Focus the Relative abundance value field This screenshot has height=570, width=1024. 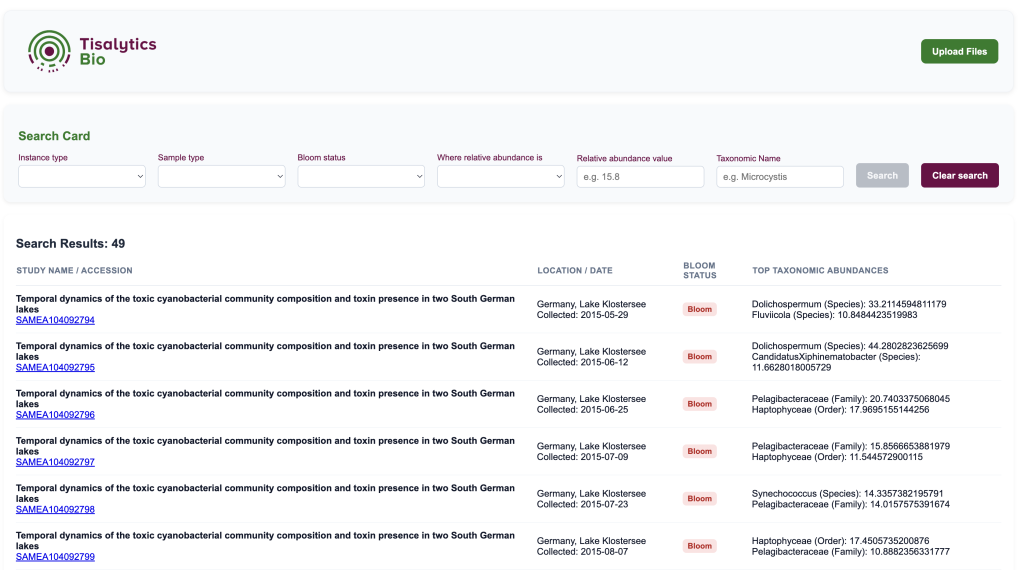(640, 176)
